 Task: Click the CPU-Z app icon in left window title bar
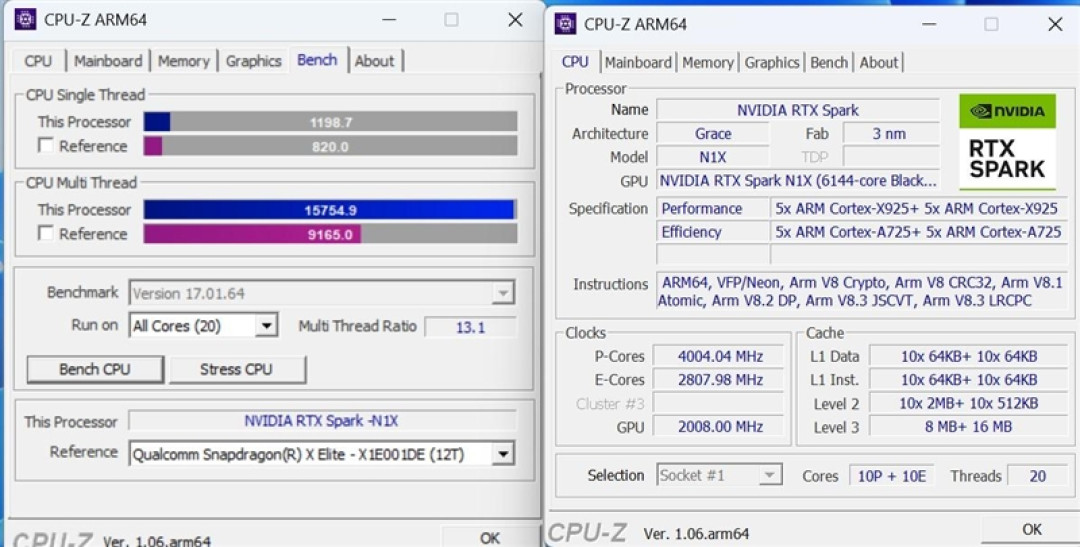(x=25, y=19)
